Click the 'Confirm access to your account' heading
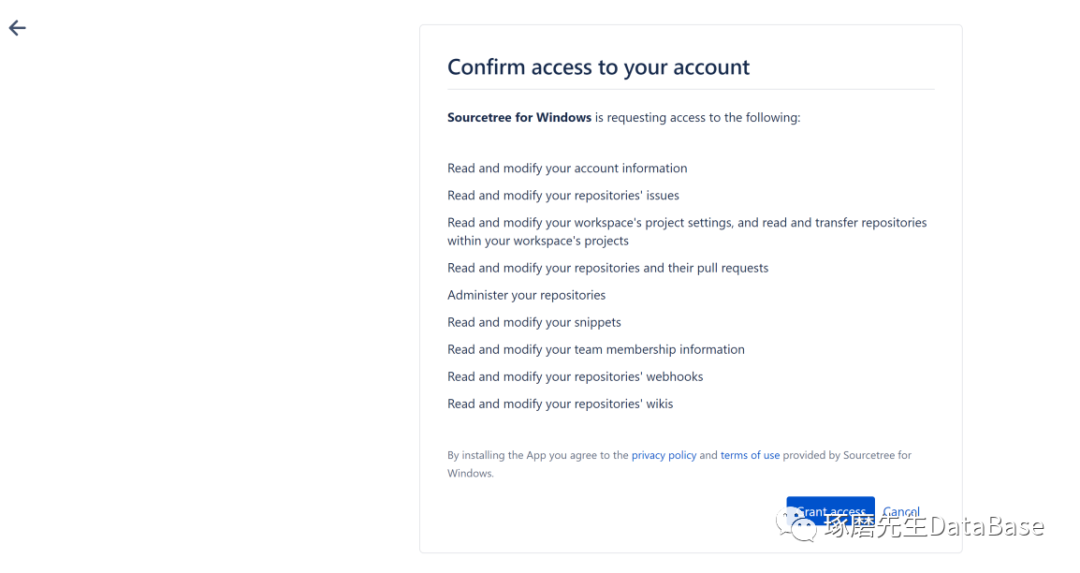 (x=598, y=68)
